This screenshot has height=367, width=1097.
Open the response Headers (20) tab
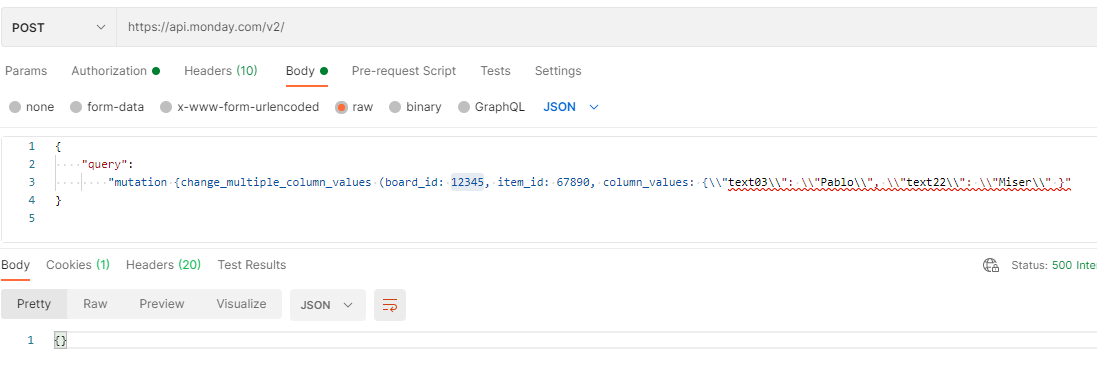[x=163, y=265]
